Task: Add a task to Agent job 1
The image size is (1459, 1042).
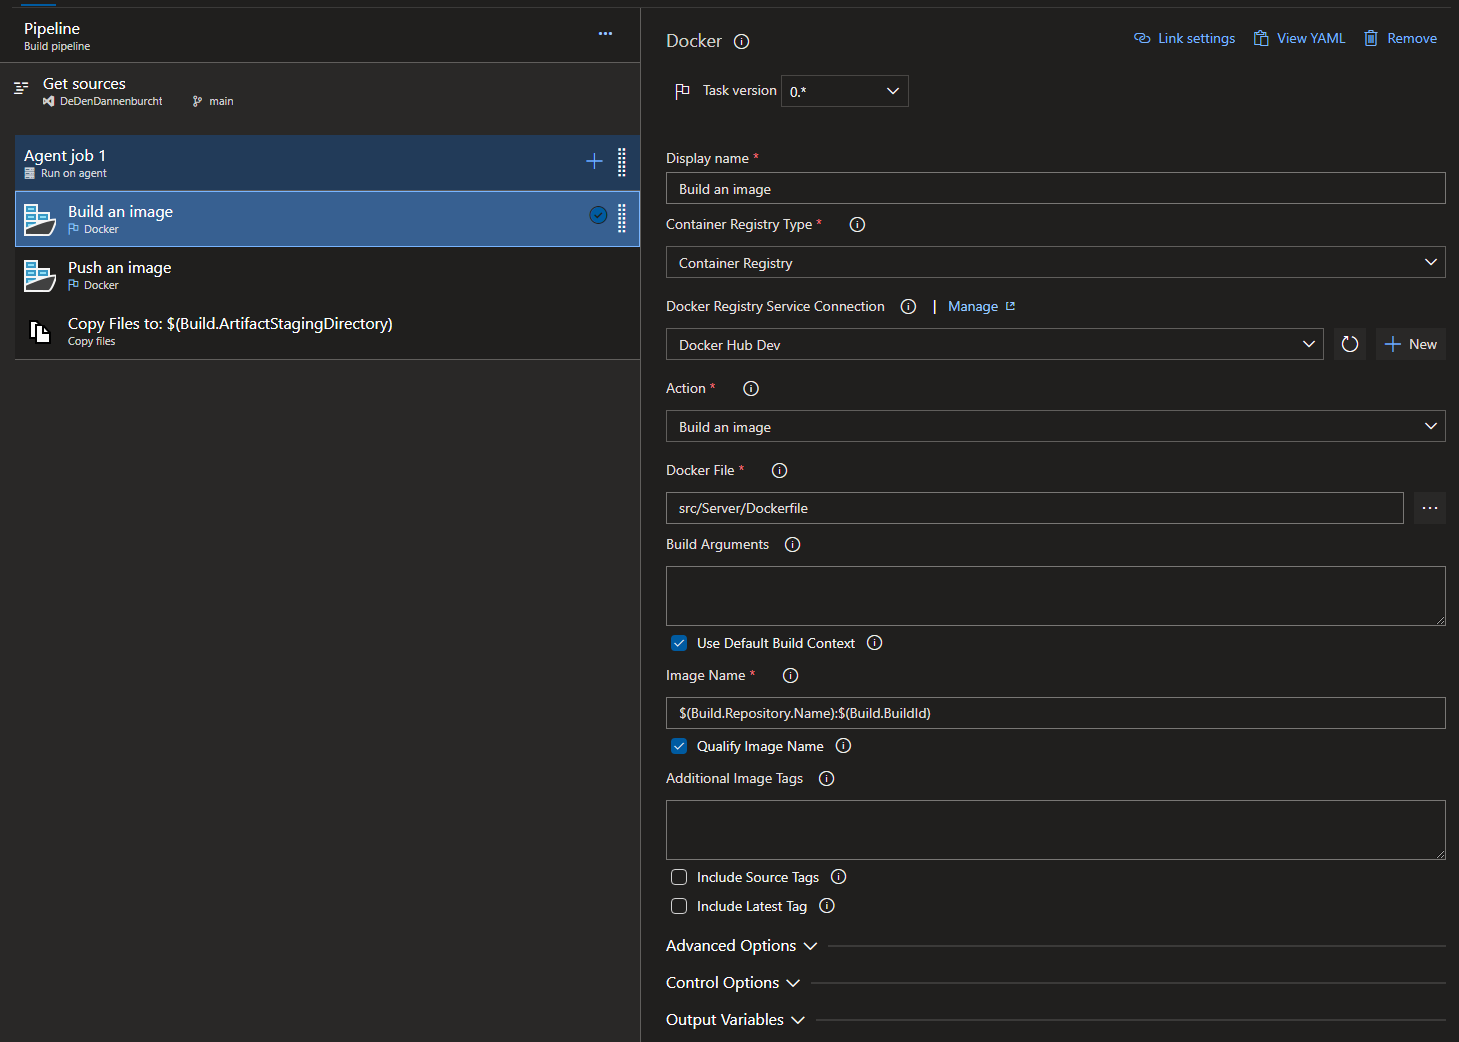Action: coord(594,161)
